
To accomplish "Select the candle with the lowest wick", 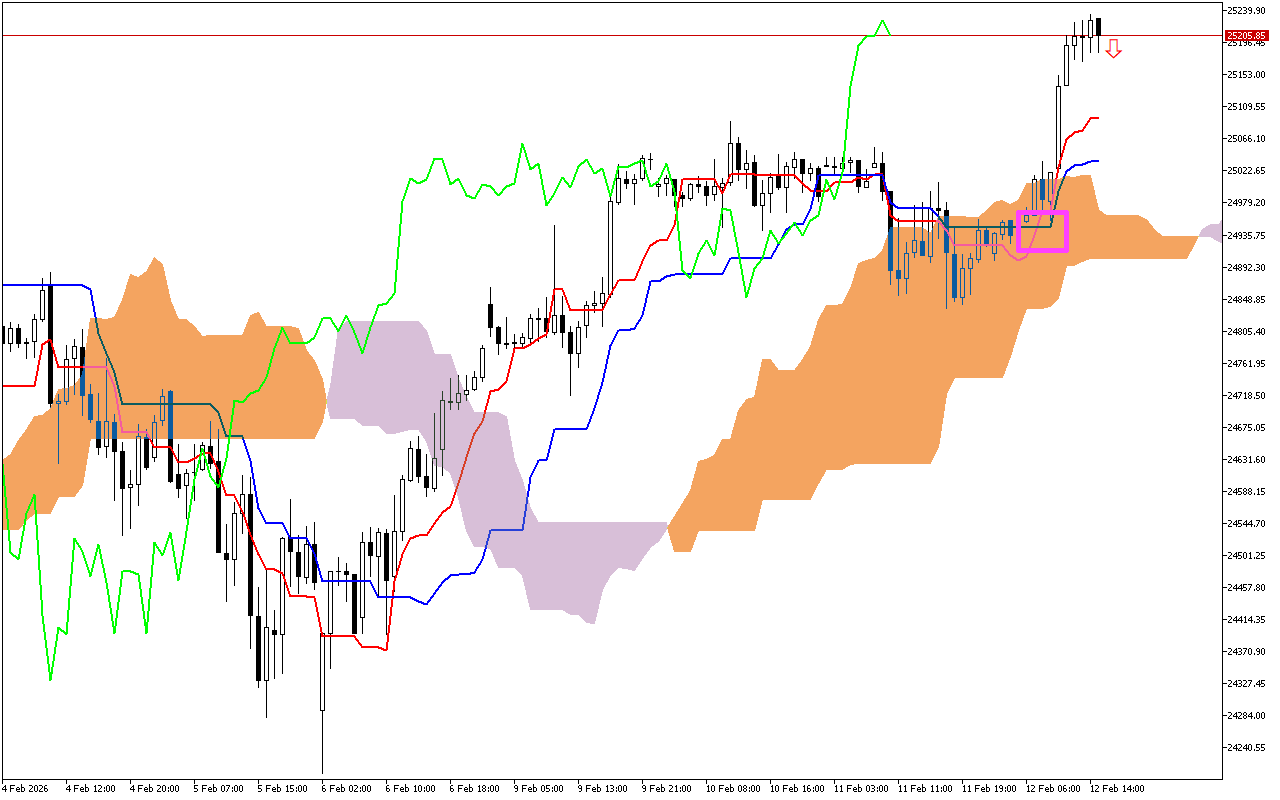I will coord(322,700).
